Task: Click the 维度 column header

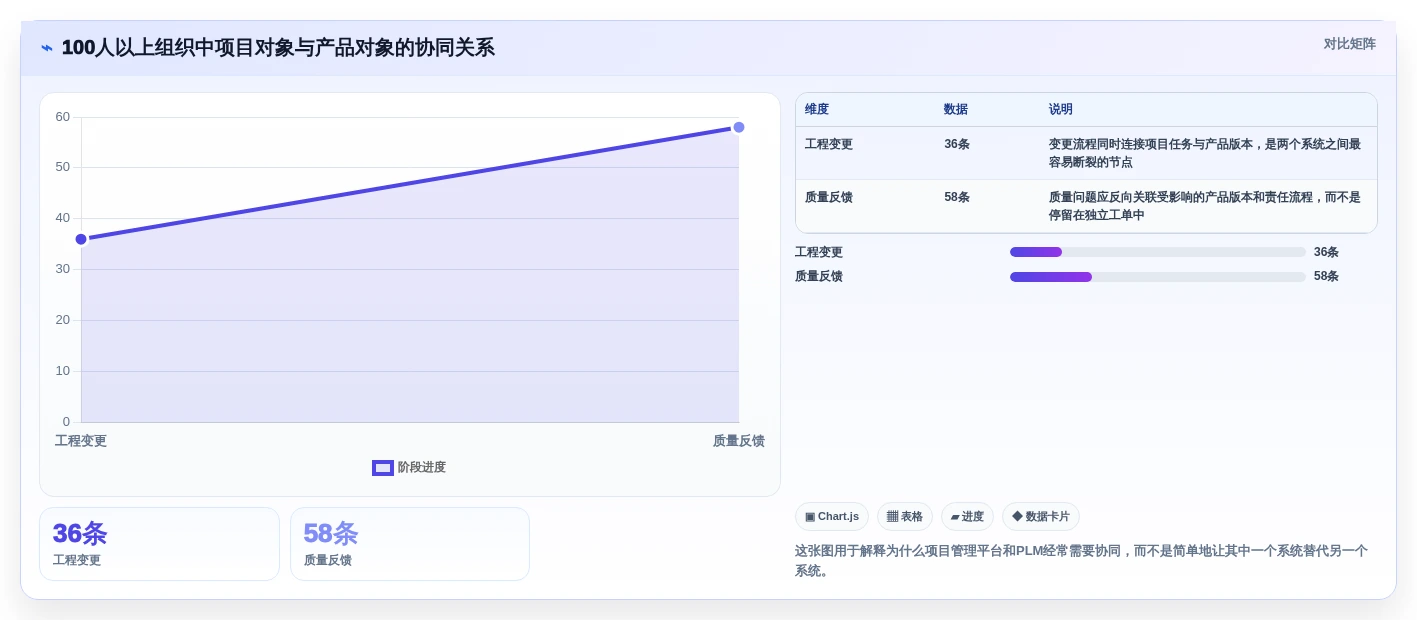Action: [817, 110]
